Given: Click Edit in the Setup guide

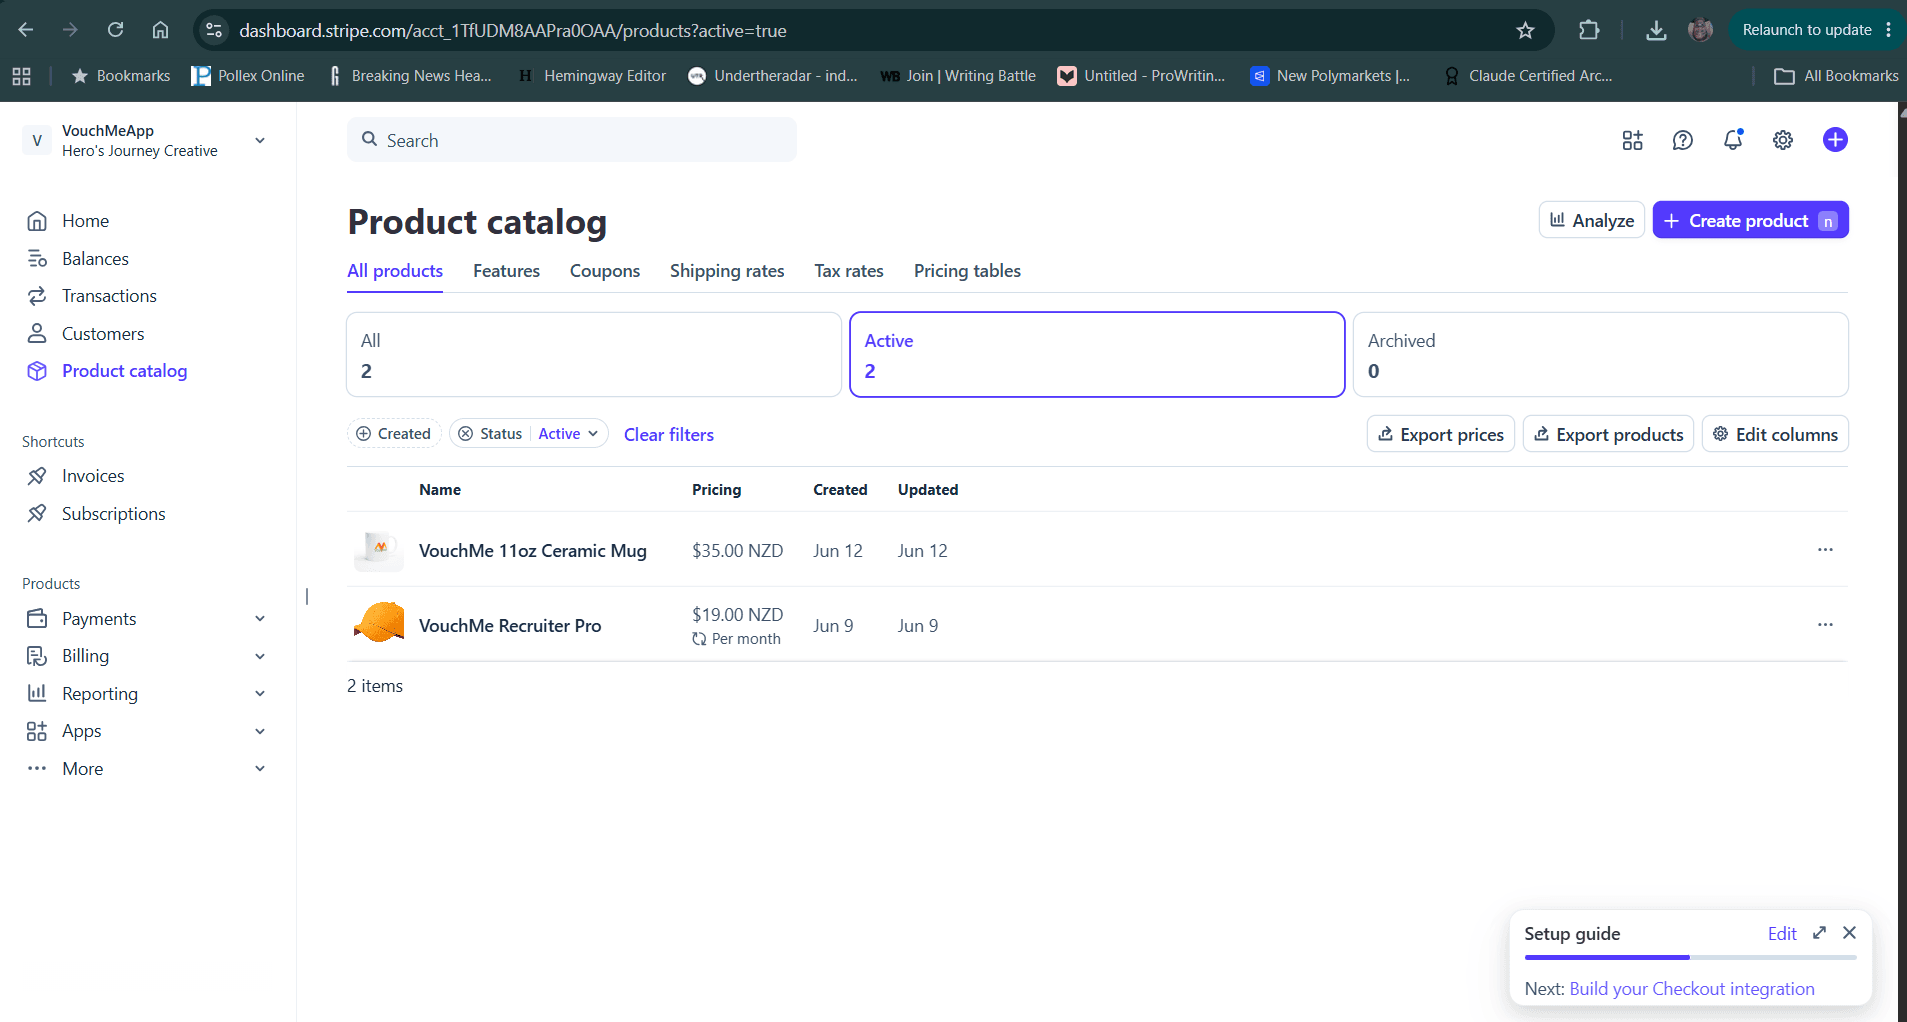Looking at the screenshot, I should point(1782,934).
